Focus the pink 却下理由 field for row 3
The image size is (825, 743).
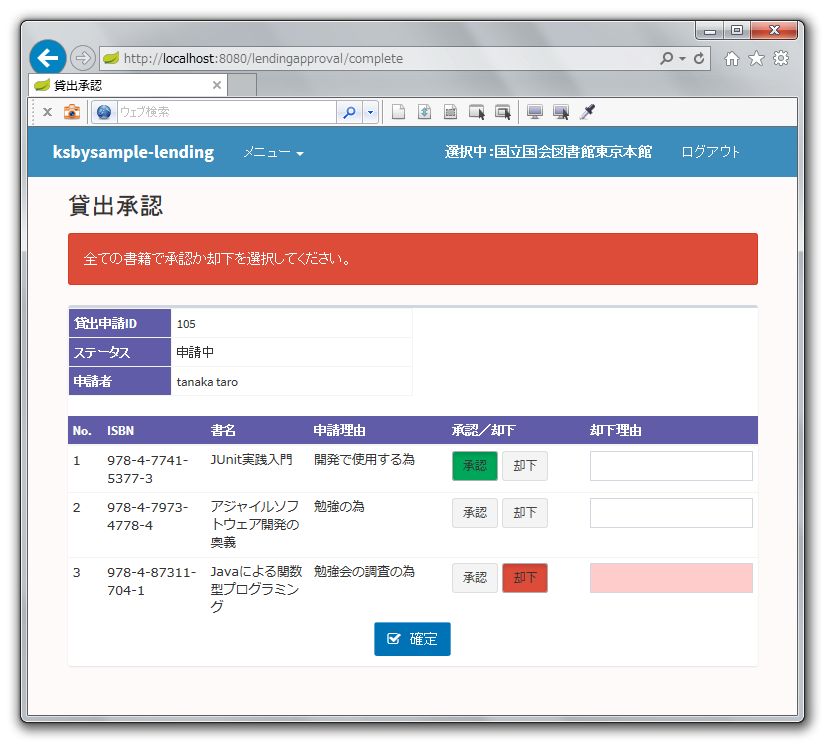pyautogui.click(x=671, y=578)
